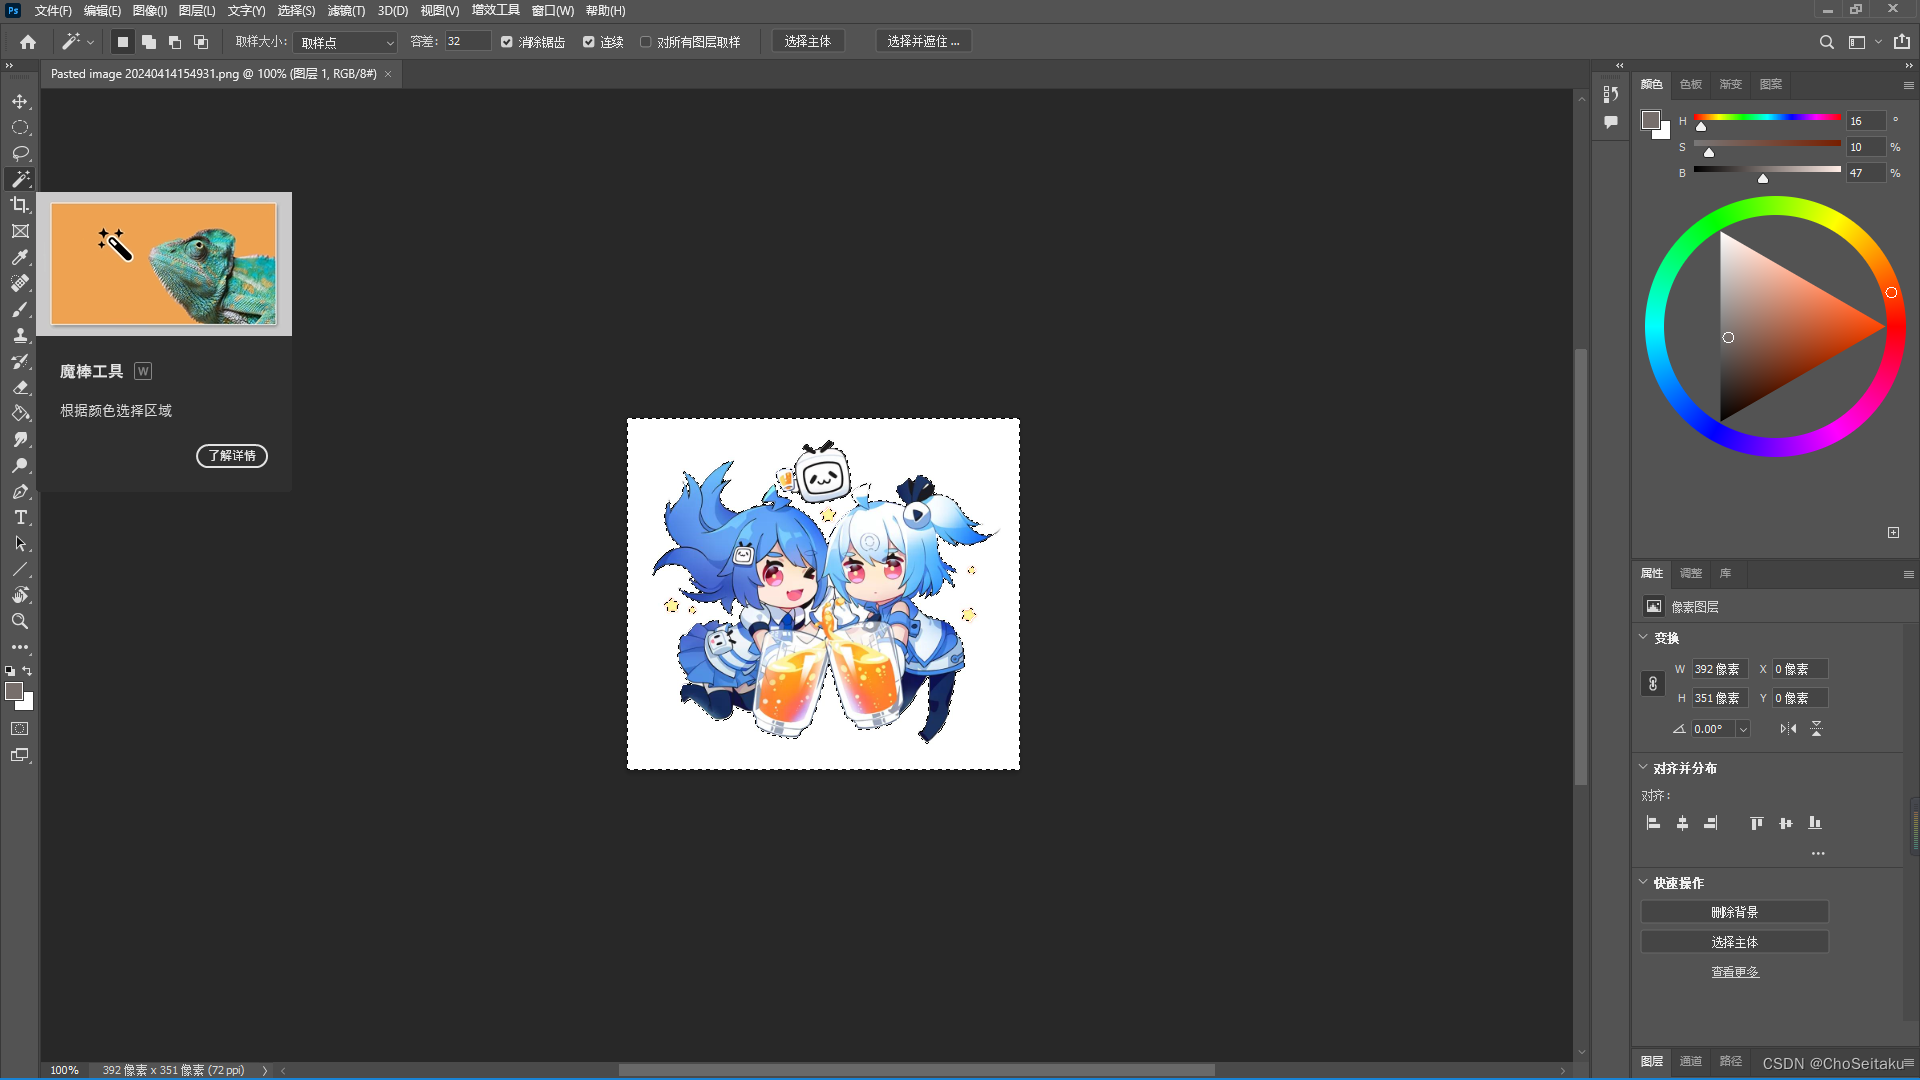Open the search magnifier in options bar

click(1826, 42)
